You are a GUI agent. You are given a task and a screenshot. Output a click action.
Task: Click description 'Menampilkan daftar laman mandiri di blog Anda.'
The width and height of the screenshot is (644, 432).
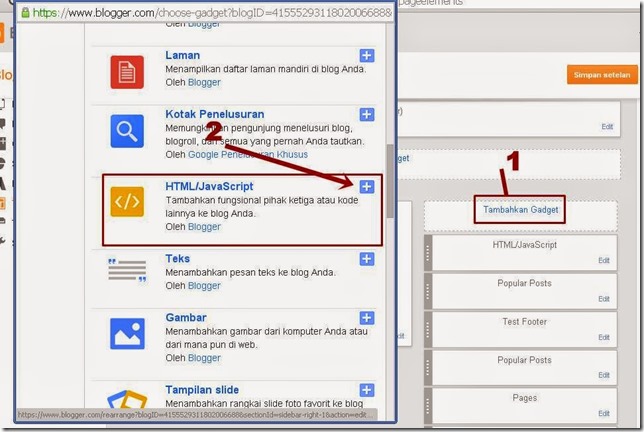[265, 69]
